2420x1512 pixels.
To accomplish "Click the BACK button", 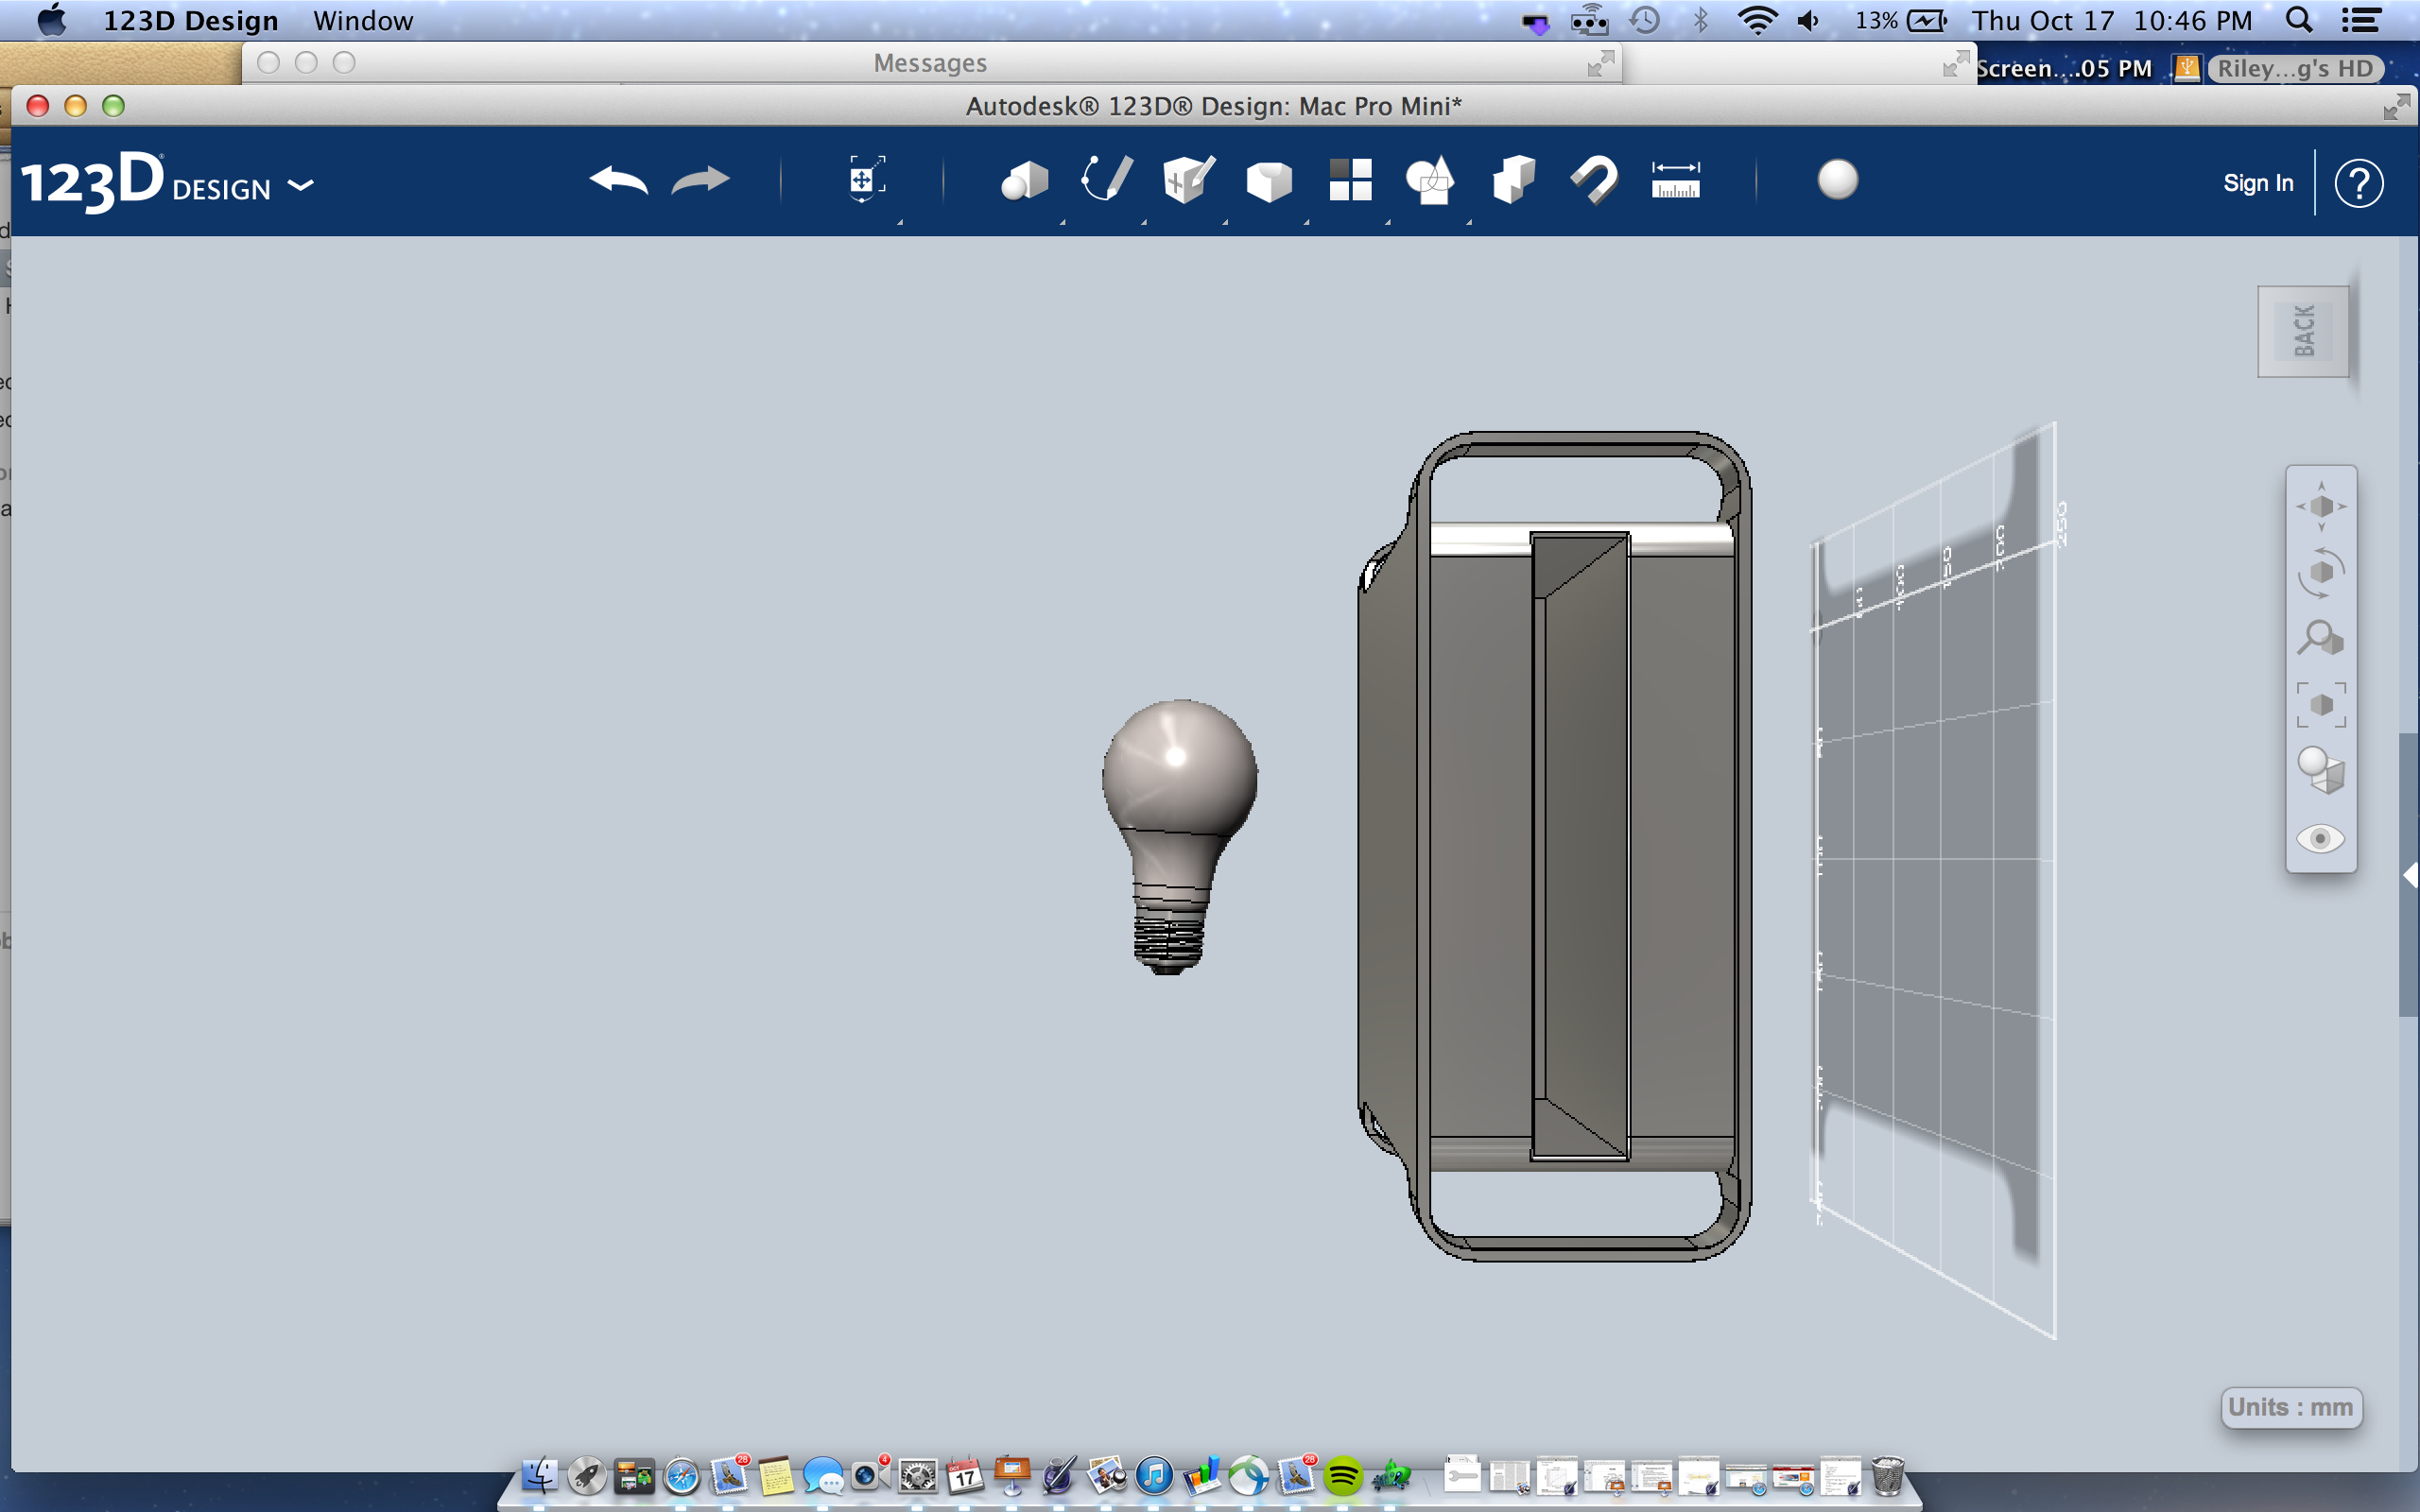I will 2304,331.
